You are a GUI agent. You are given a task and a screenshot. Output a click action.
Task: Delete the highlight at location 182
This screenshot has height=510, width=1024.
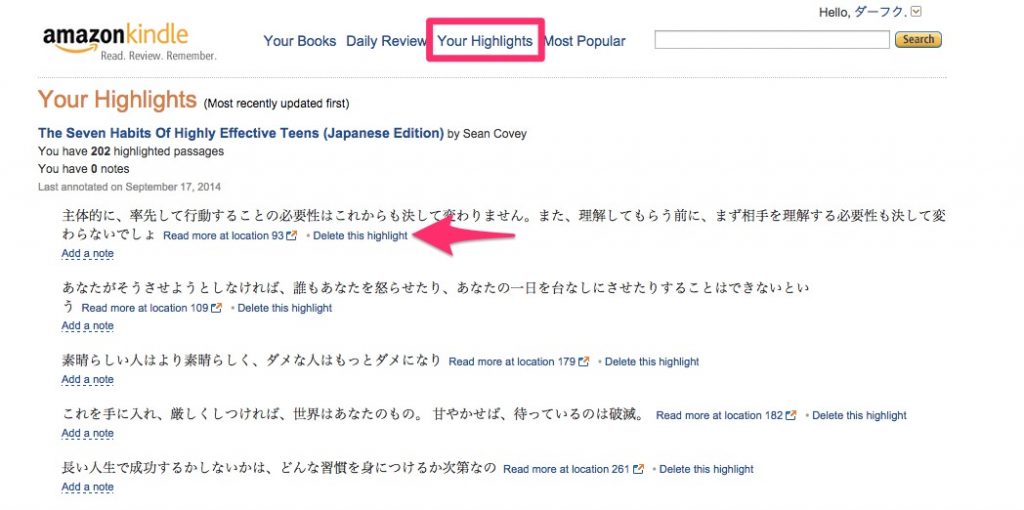[859, 415]
